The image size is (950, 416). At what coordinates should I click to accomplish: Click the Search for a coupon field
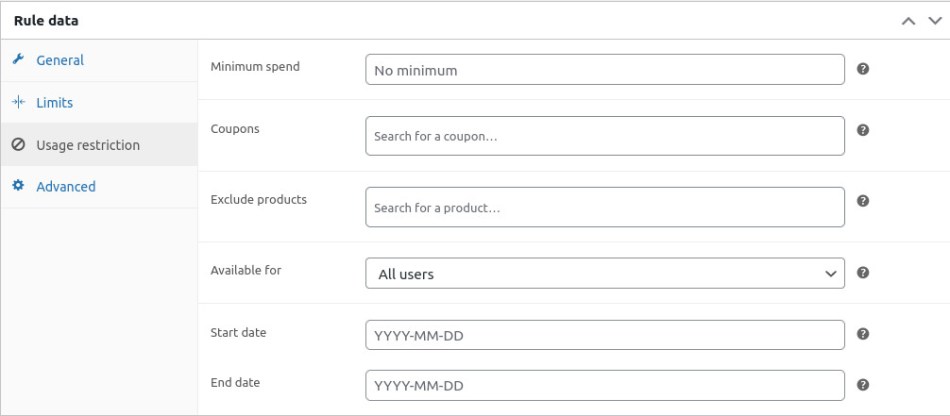[604, 136]
